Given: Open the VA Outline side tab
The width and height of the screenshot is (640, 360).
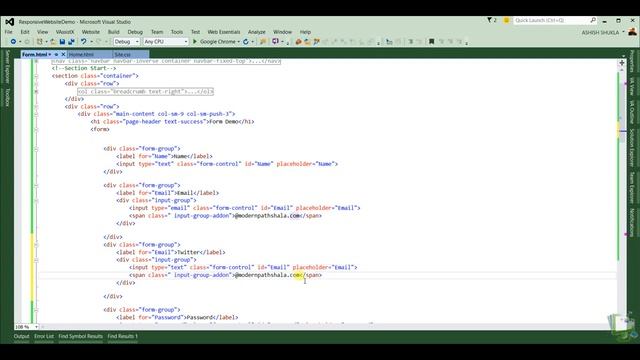Looking at the screenshot, I should 632,112.
